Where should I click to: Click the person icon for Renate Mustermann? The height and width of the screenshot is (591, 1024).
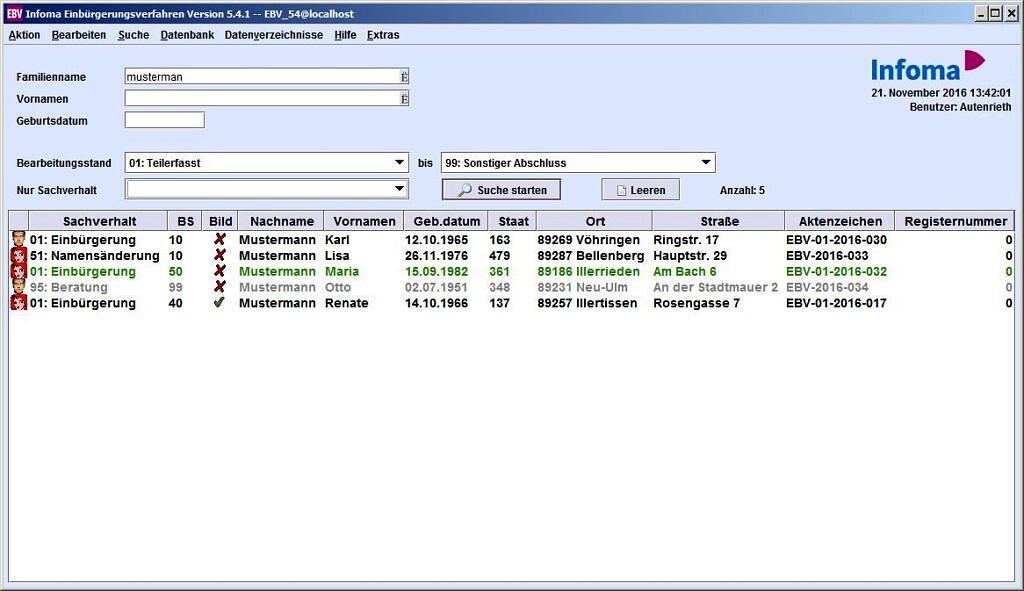click(18, 304)
